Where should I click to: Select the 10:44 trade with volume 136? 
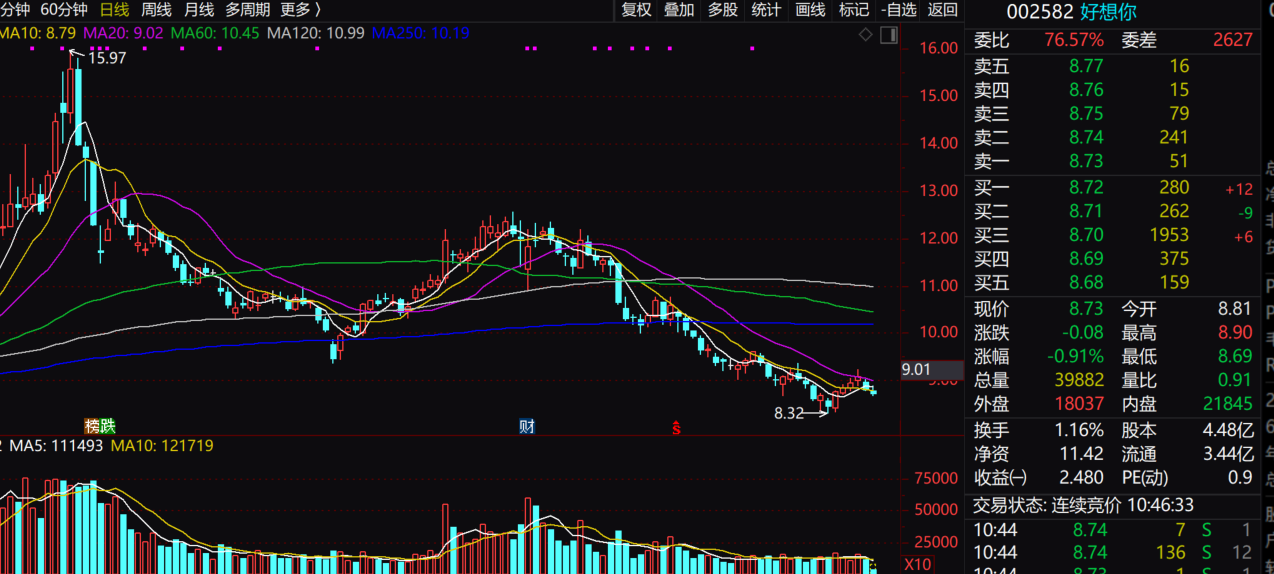1114,552
